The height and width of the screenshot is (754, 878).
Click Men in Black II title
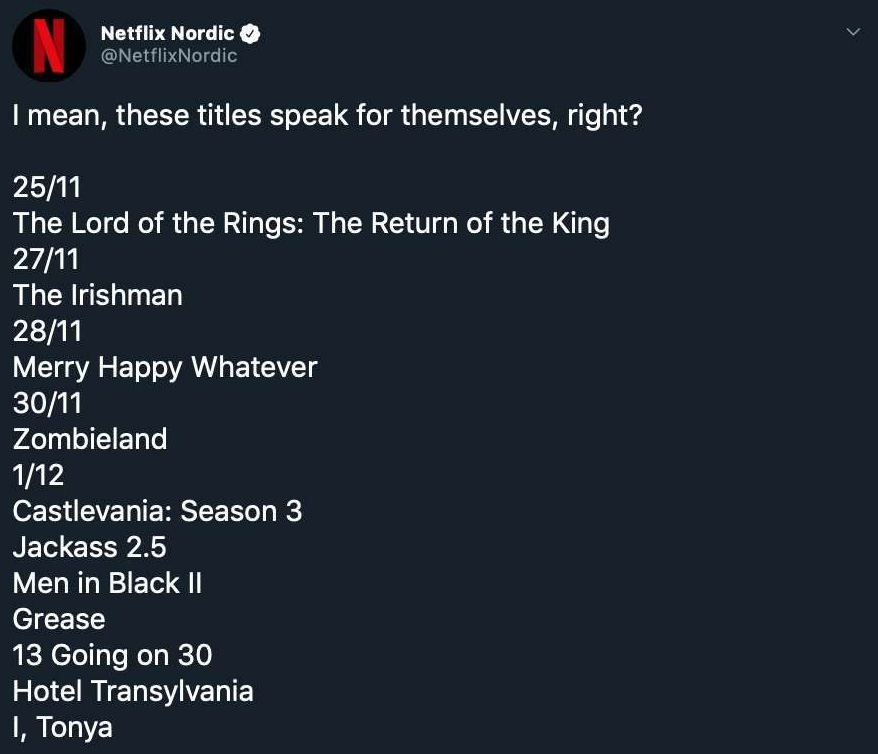coord(107,583)
